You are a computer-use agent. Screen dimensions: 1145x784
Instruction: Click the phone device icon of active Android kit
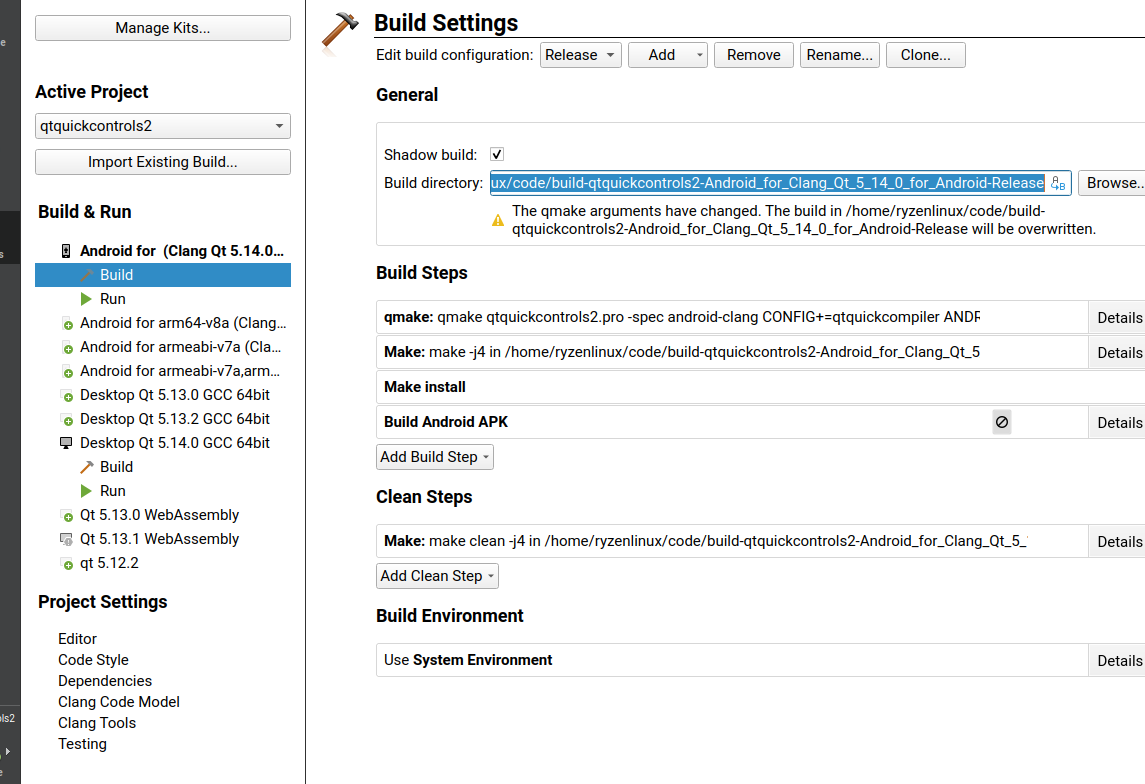[x=67, y=251]
